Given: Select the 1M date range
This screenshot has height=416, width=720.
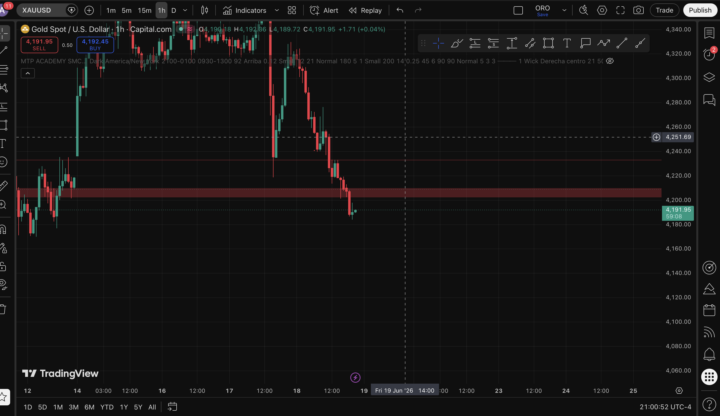Looking at the screenshot, I should [58, 407].
